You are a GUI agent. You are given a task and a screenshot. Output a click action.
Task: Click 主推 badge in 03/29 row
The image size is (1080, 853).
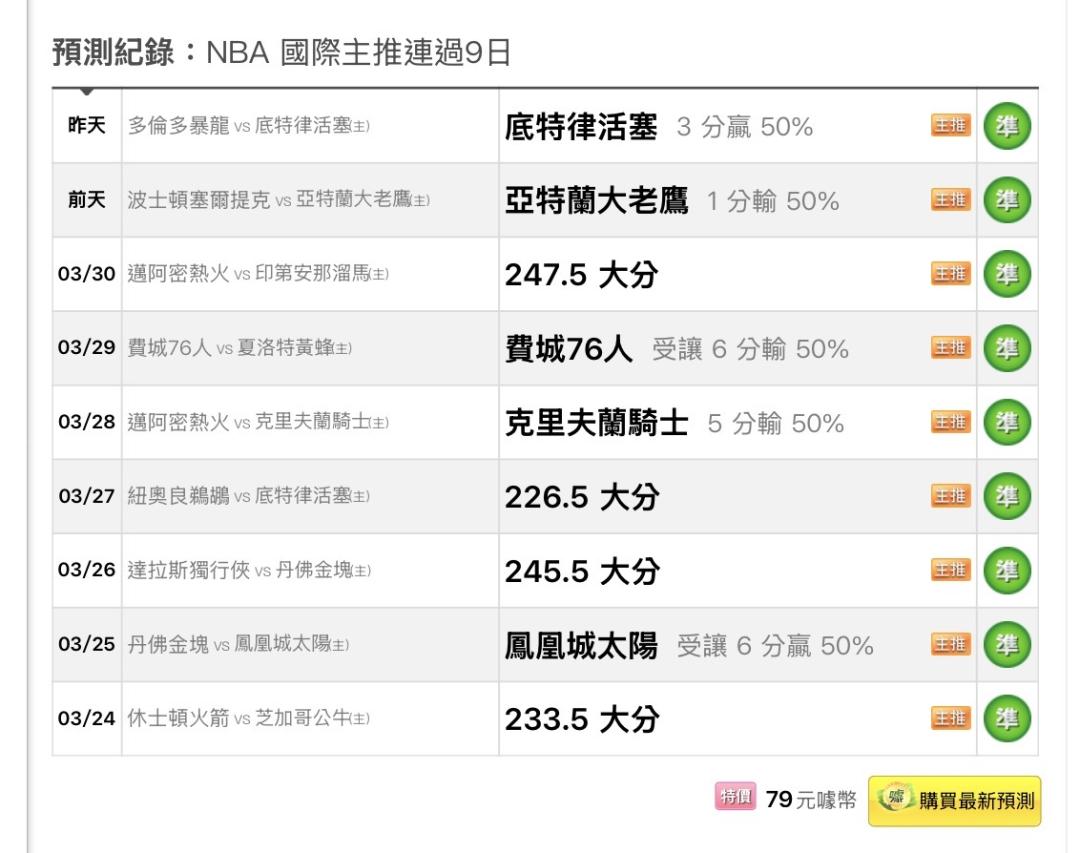[x=951, y=348]
